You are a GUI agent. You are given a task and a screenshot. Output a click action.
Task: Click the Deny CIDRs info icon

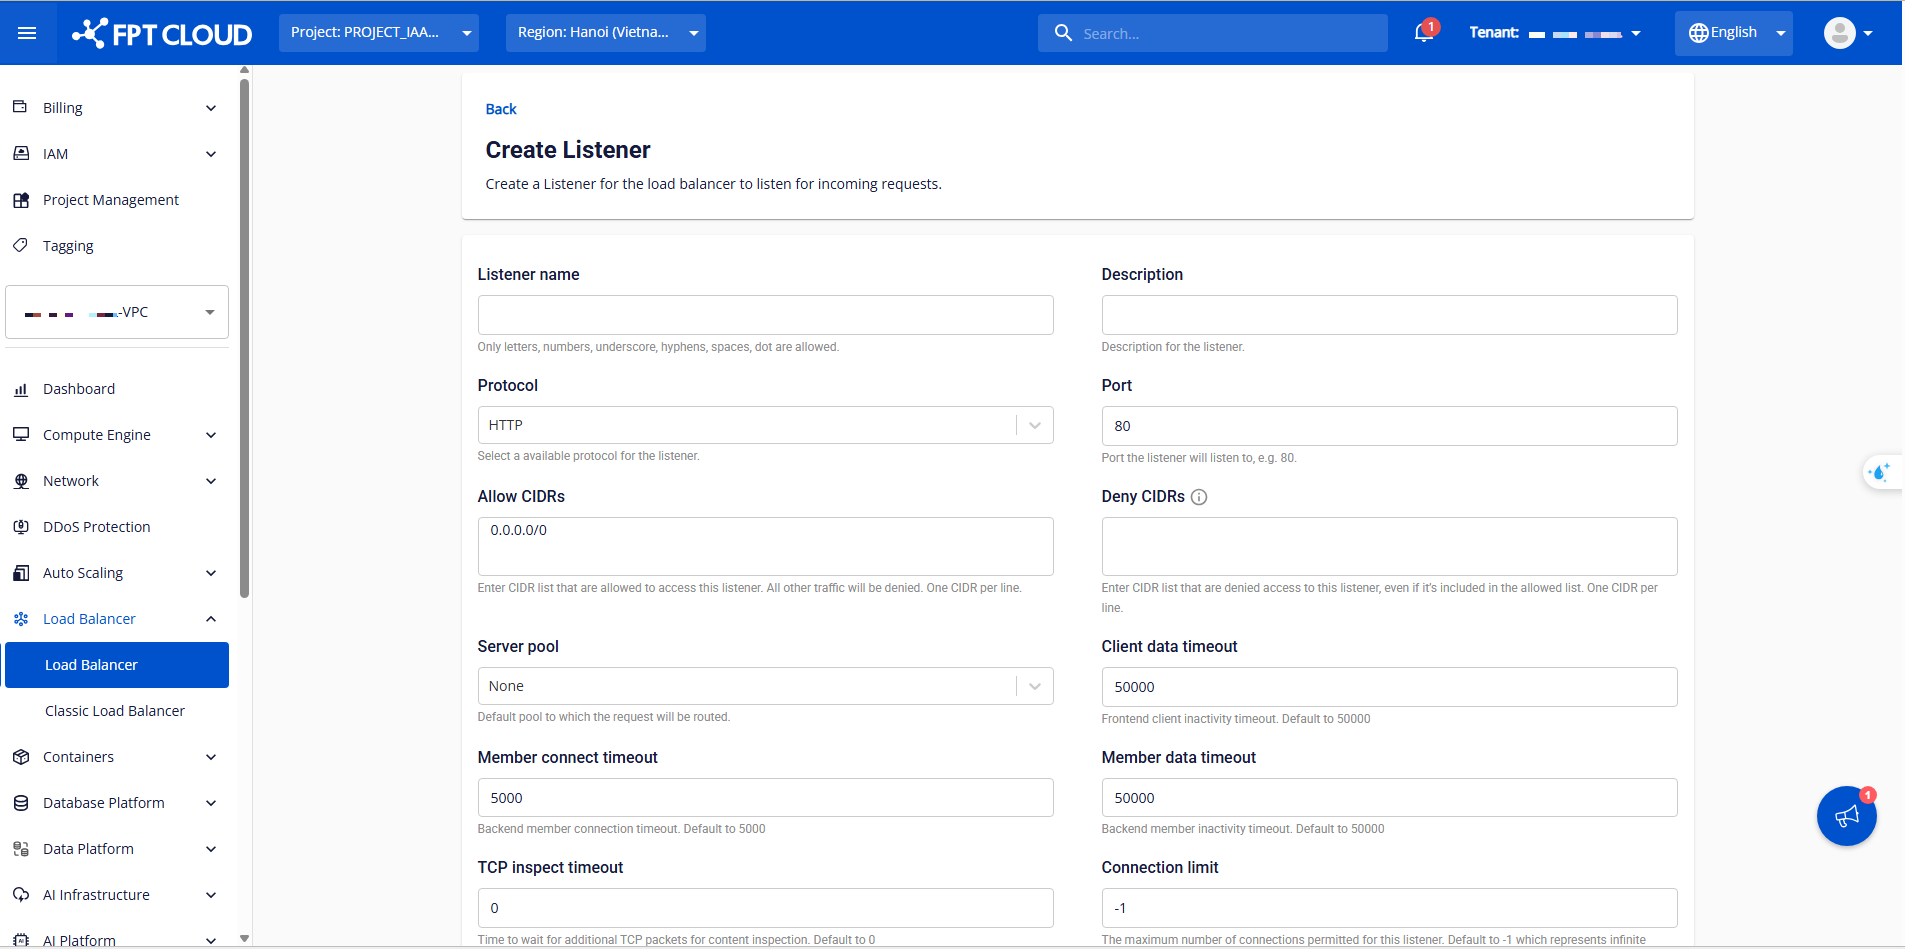tap(1199, 497)
